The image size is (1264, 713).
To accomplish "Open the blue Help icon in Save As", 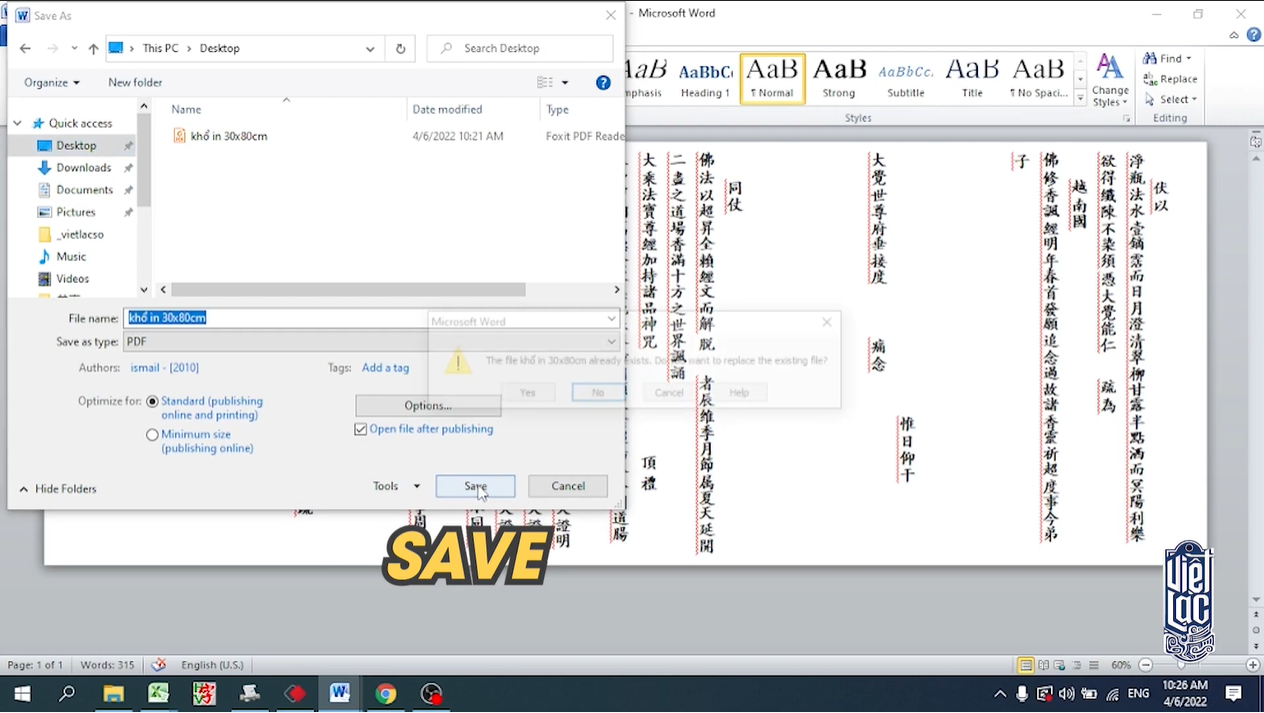I will pos(603,83).
